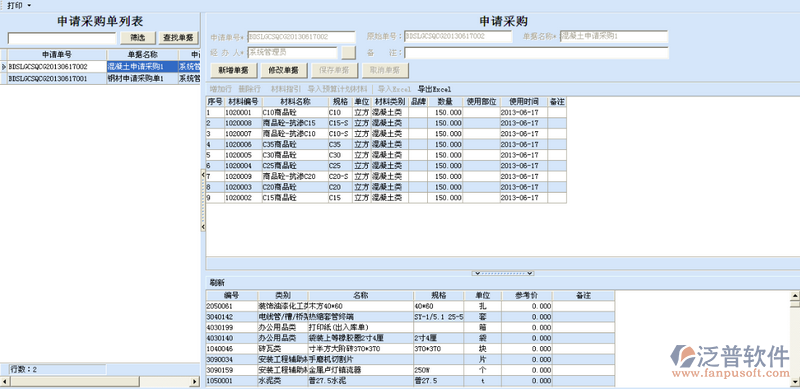Click 刷新 above the material list
800x389 pixels.
coord(217,283)
